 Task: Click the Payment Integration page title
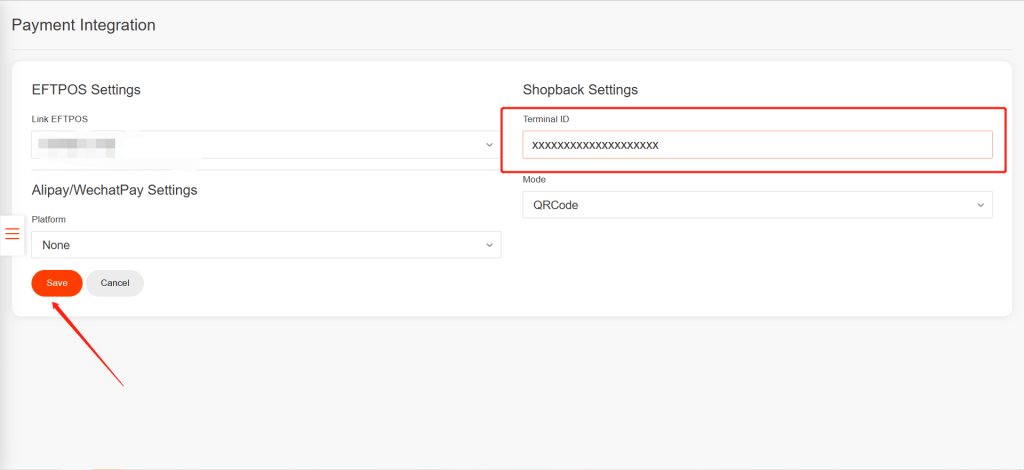point(83,25)
